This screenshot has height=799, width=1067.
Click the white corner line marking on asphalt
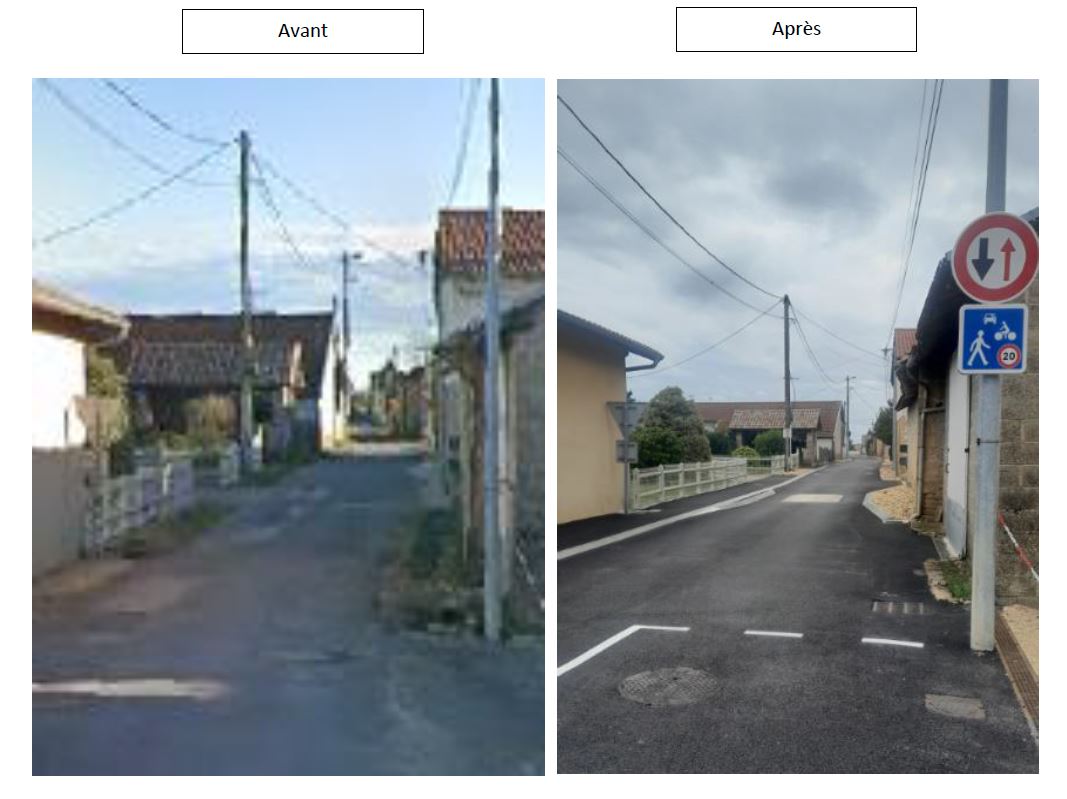pyautogui.click(x=623, y=649)
